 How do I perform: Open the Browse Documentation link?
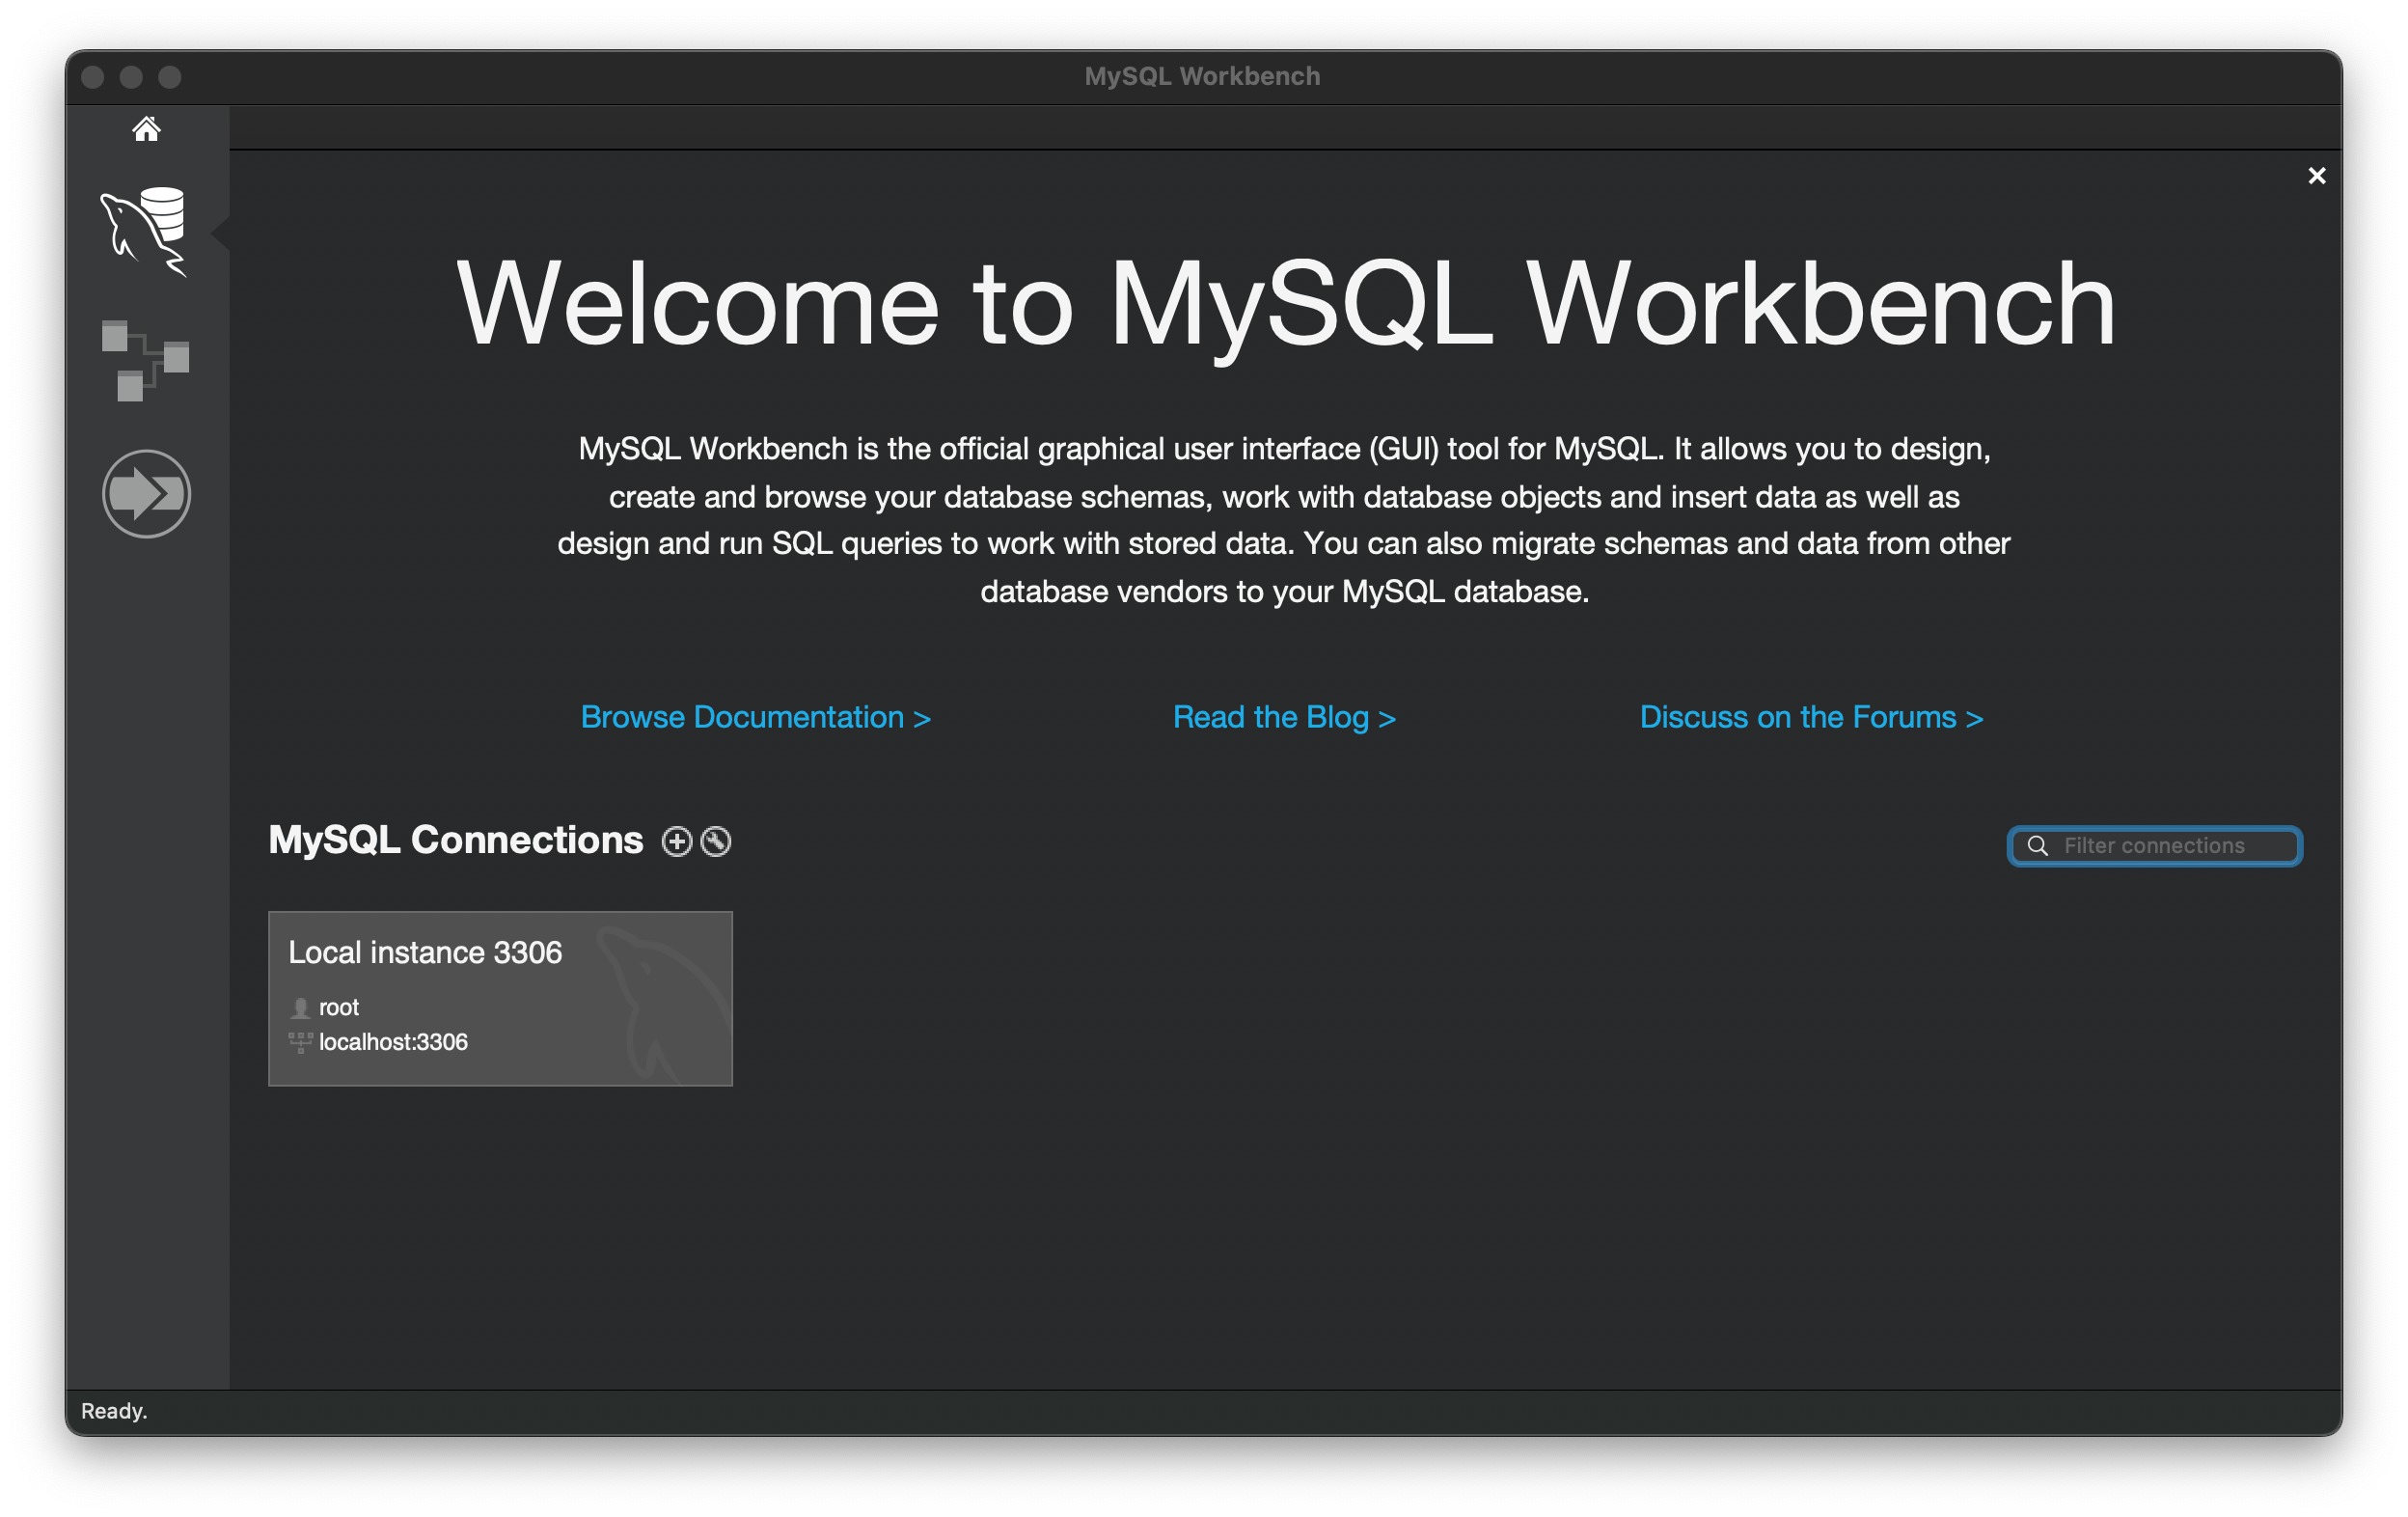coord(755,717)
